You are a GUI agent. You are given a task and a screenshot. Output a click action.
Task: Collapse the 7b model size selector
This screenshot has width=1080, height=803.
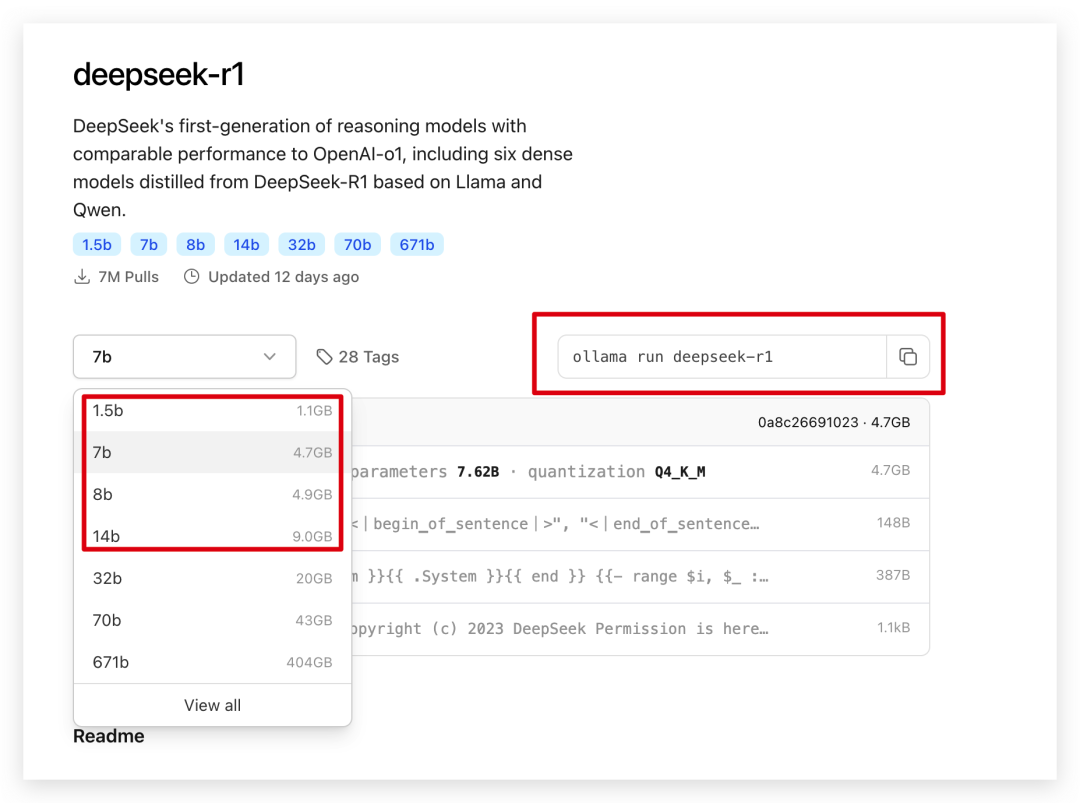pyautogui.click(x=184, y=356)
